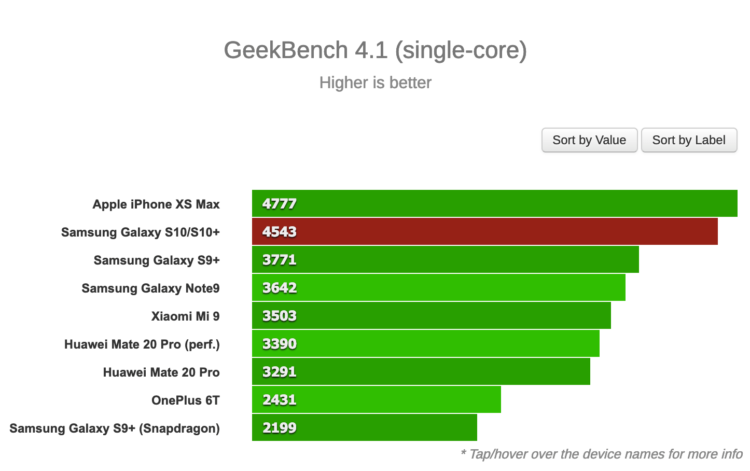This screenshot has height=471, width=750.
Task: Select the 2431 bar for OnePlus 6T
Action: tap(376, 400)
